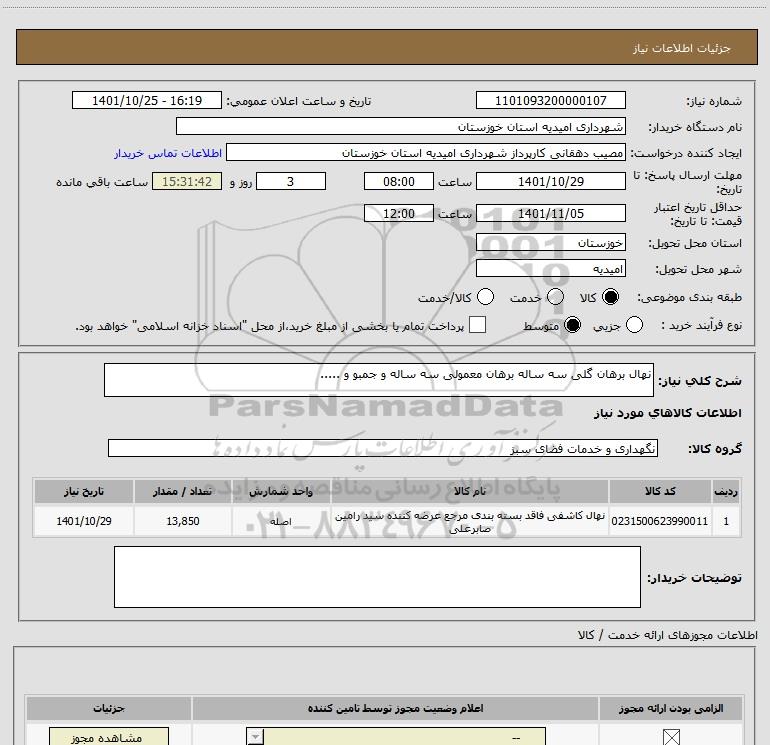Open the buyer contact info link
This screenshot has width=770, height=745.
168,153
